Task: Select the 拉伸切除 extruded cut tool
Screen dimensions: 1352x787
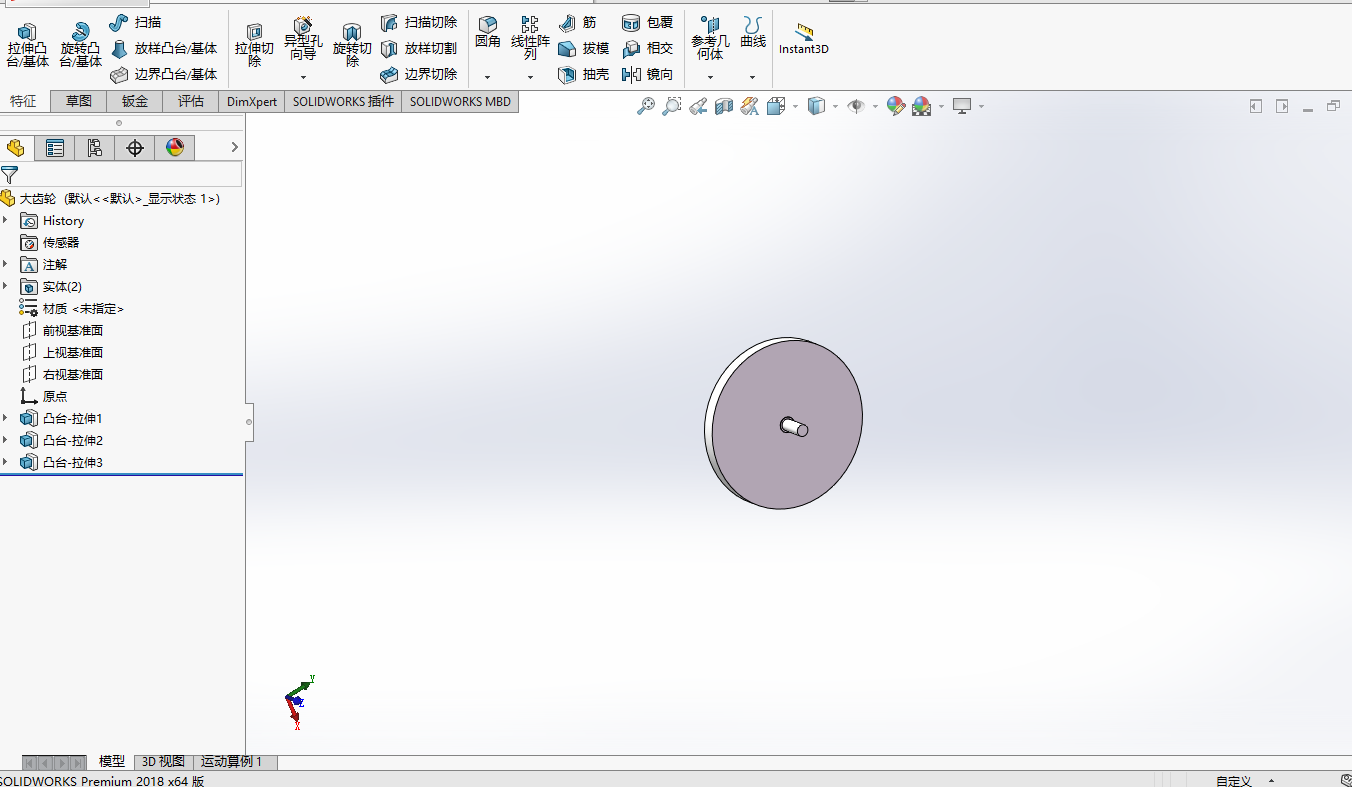Action: click(x=254, y=46)
